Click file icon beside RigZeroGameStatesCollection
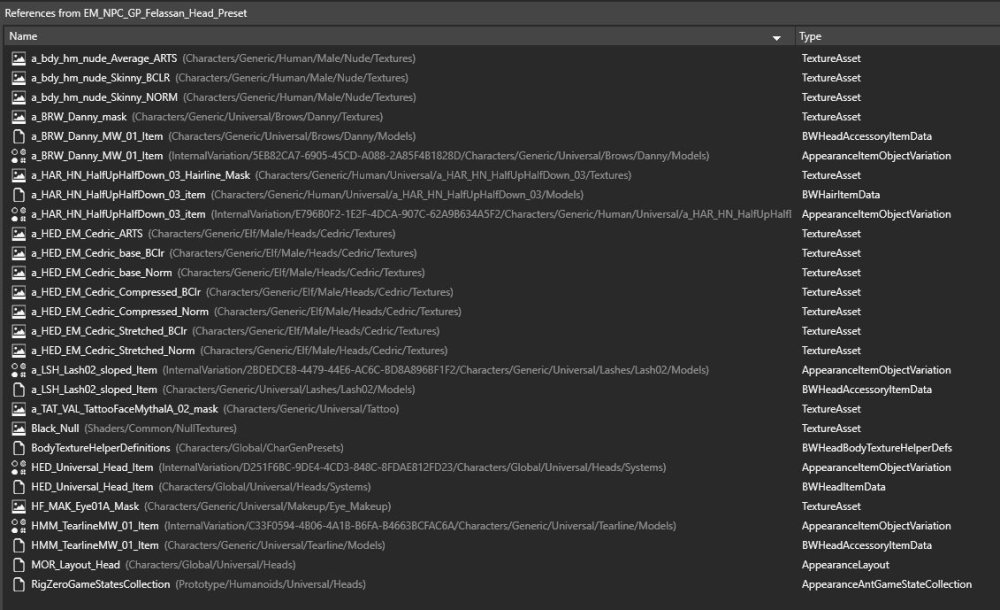Screen dimensions: 1000x610 18,584
